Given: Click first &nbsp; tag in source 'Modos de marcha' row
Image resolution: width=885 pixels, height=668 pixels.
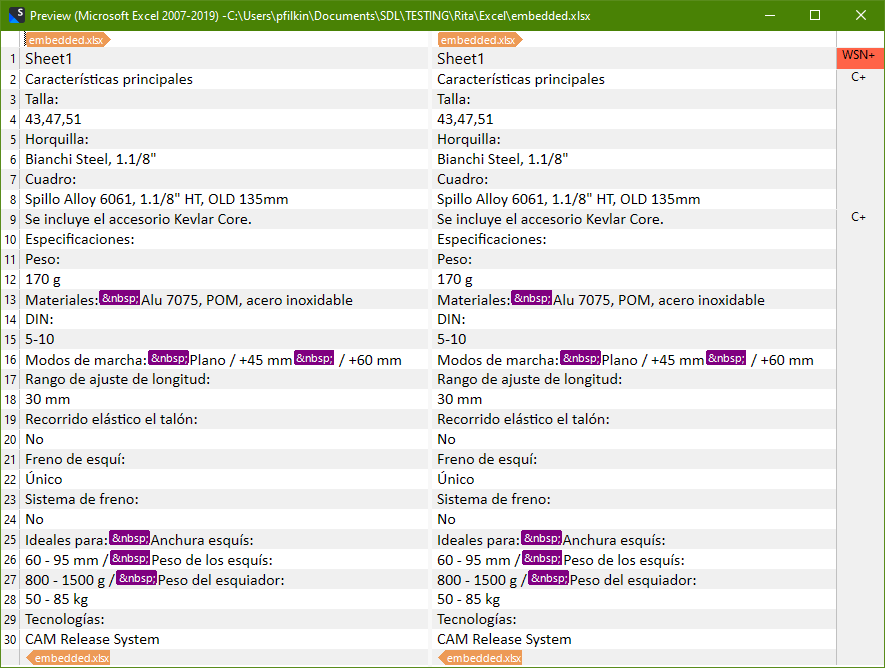Looking at the screenshot, I should 168,358.
